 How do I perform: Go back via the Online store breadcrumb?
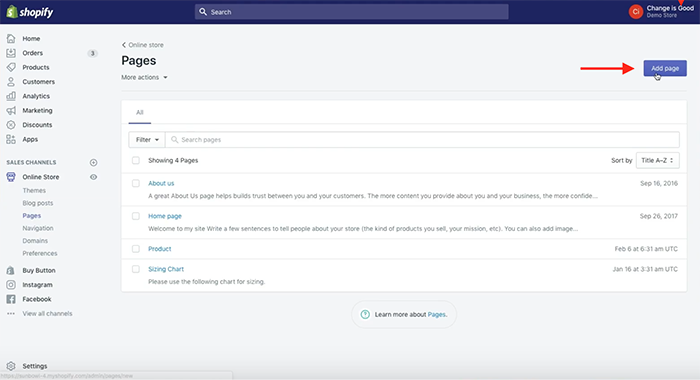[143, 45]
